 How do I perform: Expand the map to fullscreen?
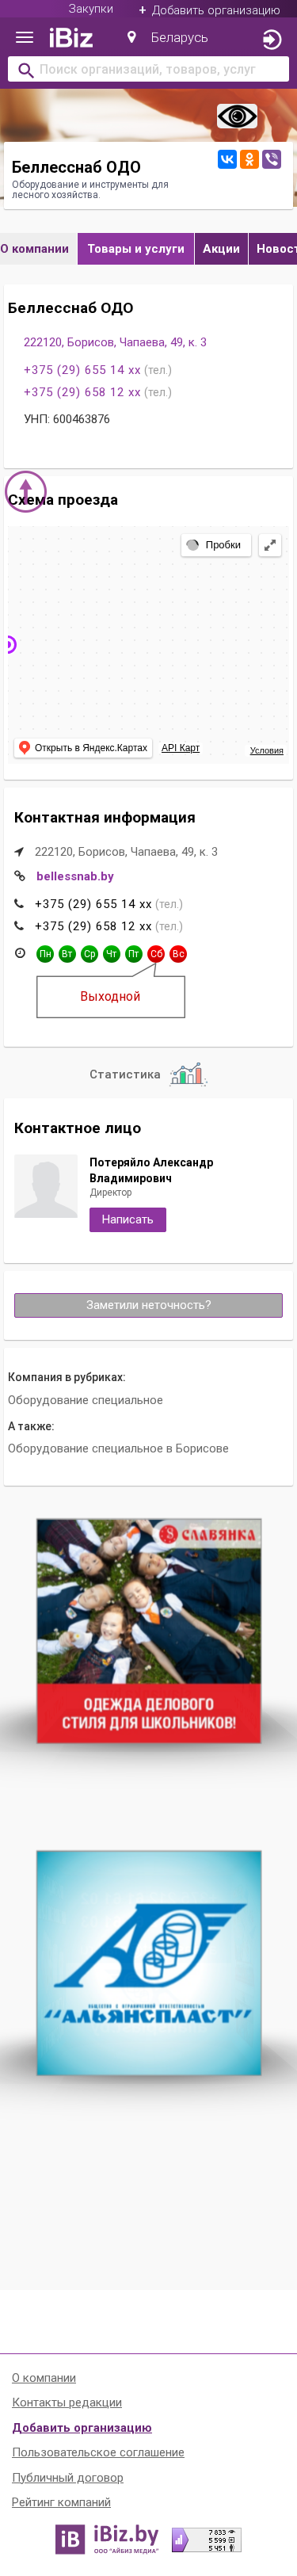coord(270,545)
